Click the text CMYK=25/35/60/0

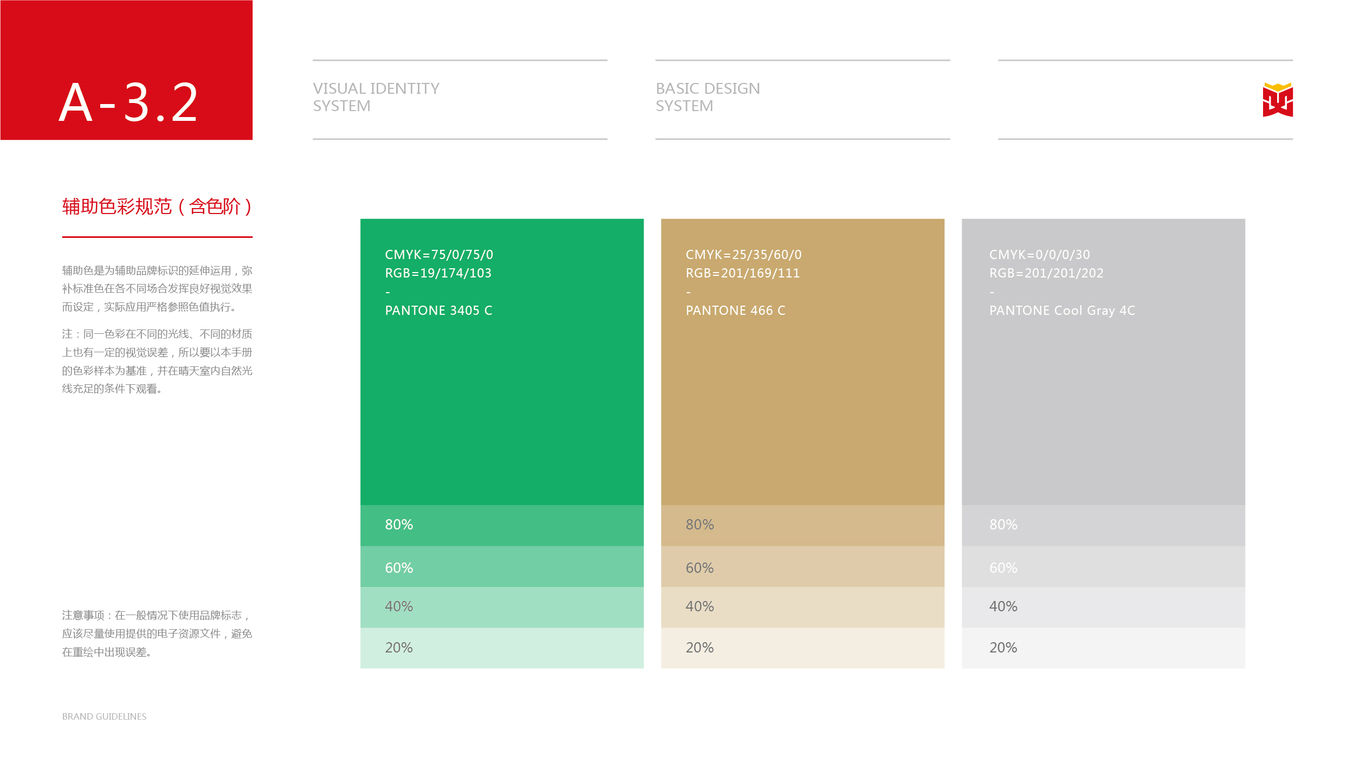tap(744, 255)
